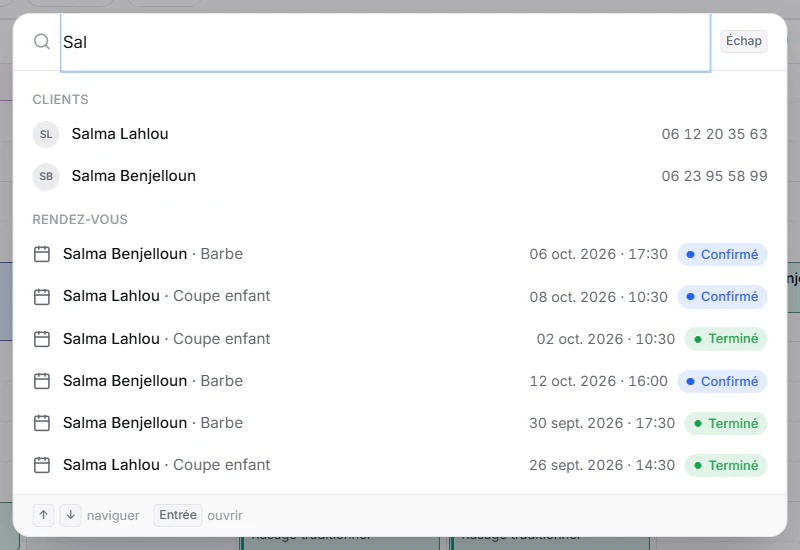Image resolution: width=800 pixels, height=550 pixels.
Task: Open client Salma Lahlou
Action: coord(400,134)
